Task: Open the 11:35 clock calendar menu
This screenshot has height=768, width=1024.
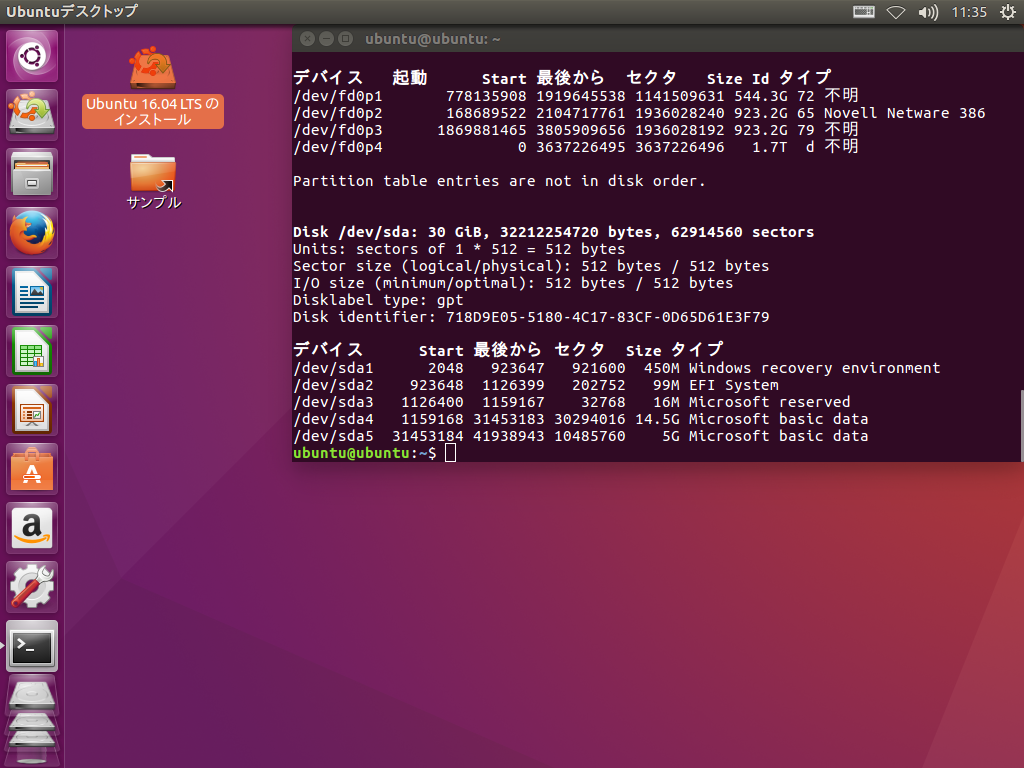Action: pos(968,12)
